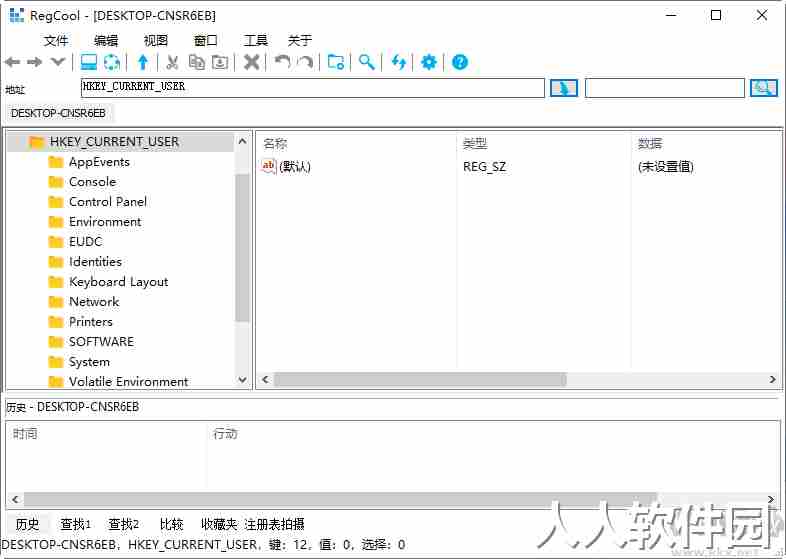Viewport: 786px width, 559px height.
Task: Select the System key
Action: (x=89, y=362)
